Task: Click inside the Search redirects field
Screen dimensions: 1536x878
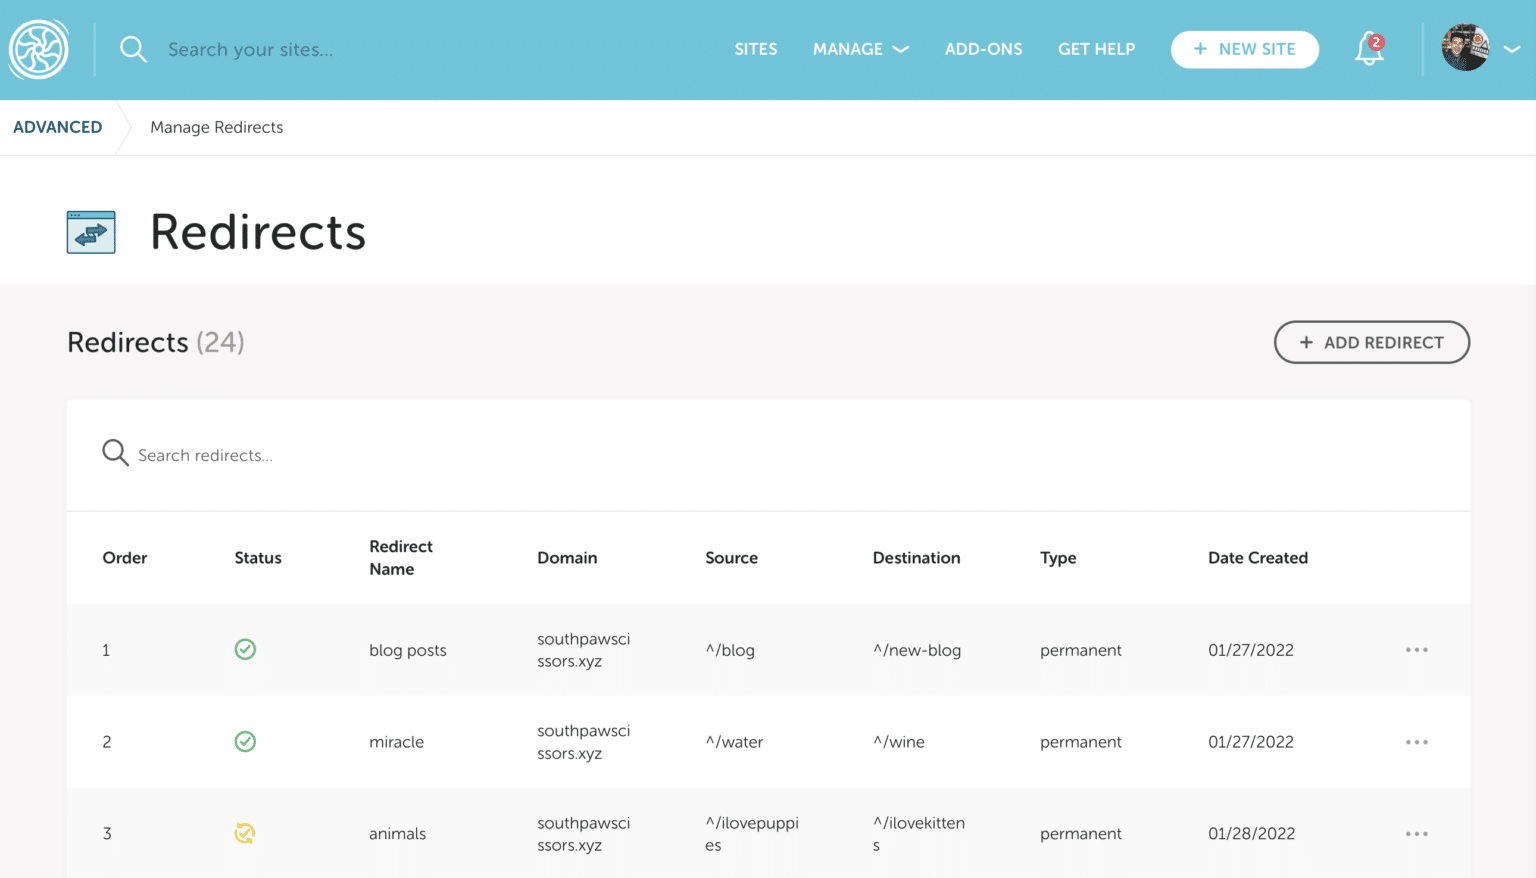Action: pyautogui.click(x=300, y=455)
